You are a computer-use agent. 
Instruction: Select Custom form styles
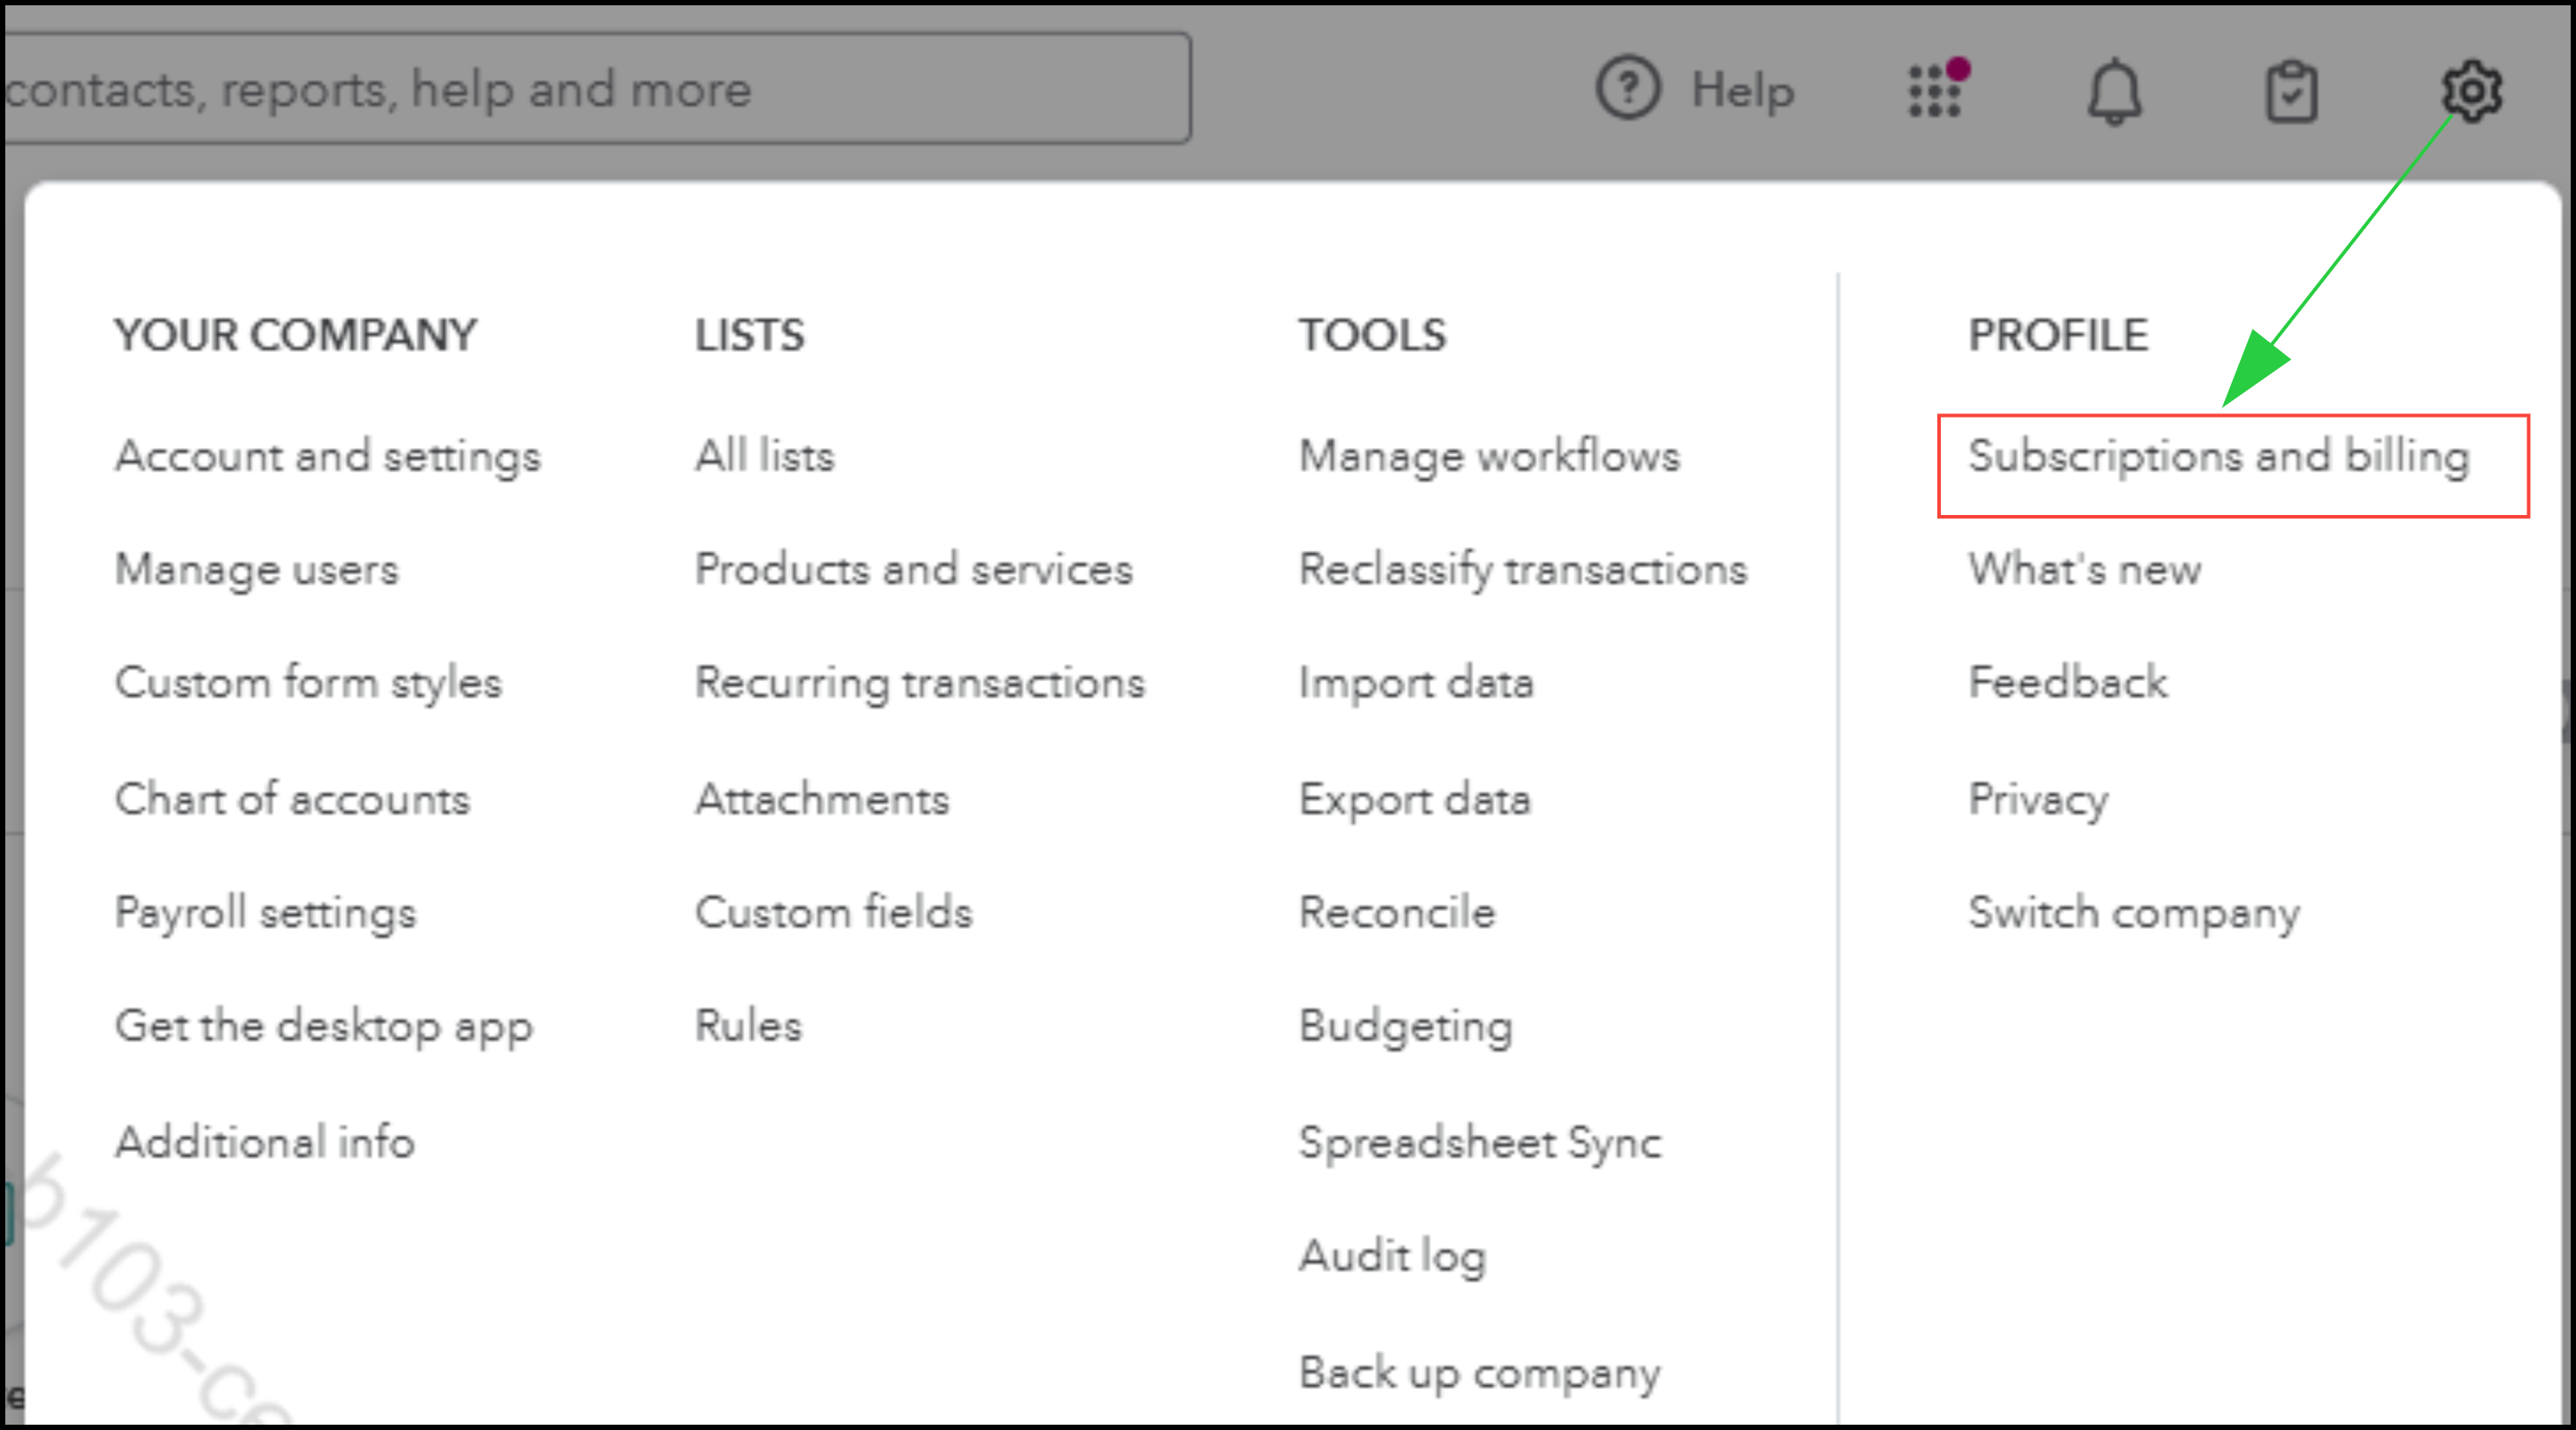point(308,683)
